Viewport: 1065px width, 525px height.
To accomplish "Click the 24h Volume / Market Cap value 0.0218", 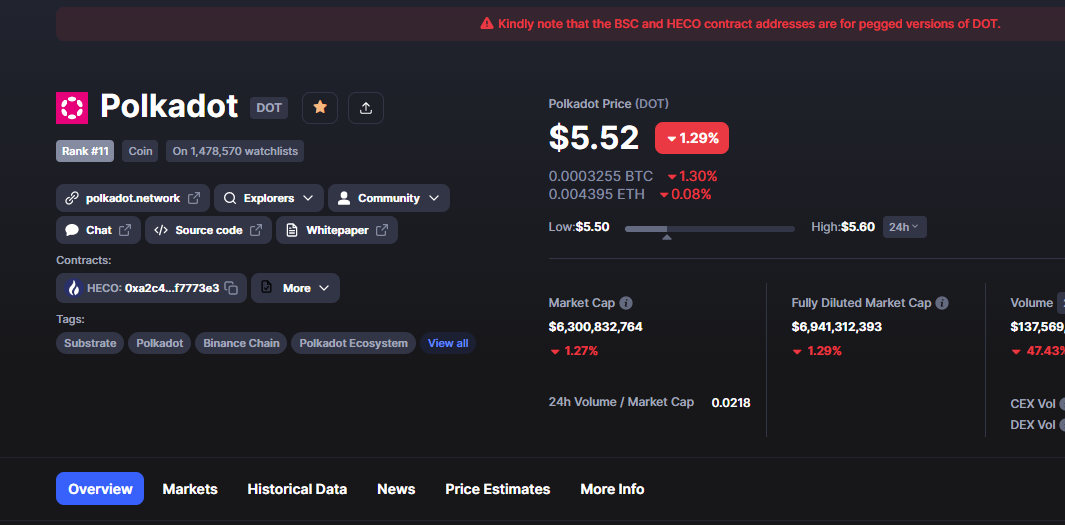I will [x=731, y=403].
